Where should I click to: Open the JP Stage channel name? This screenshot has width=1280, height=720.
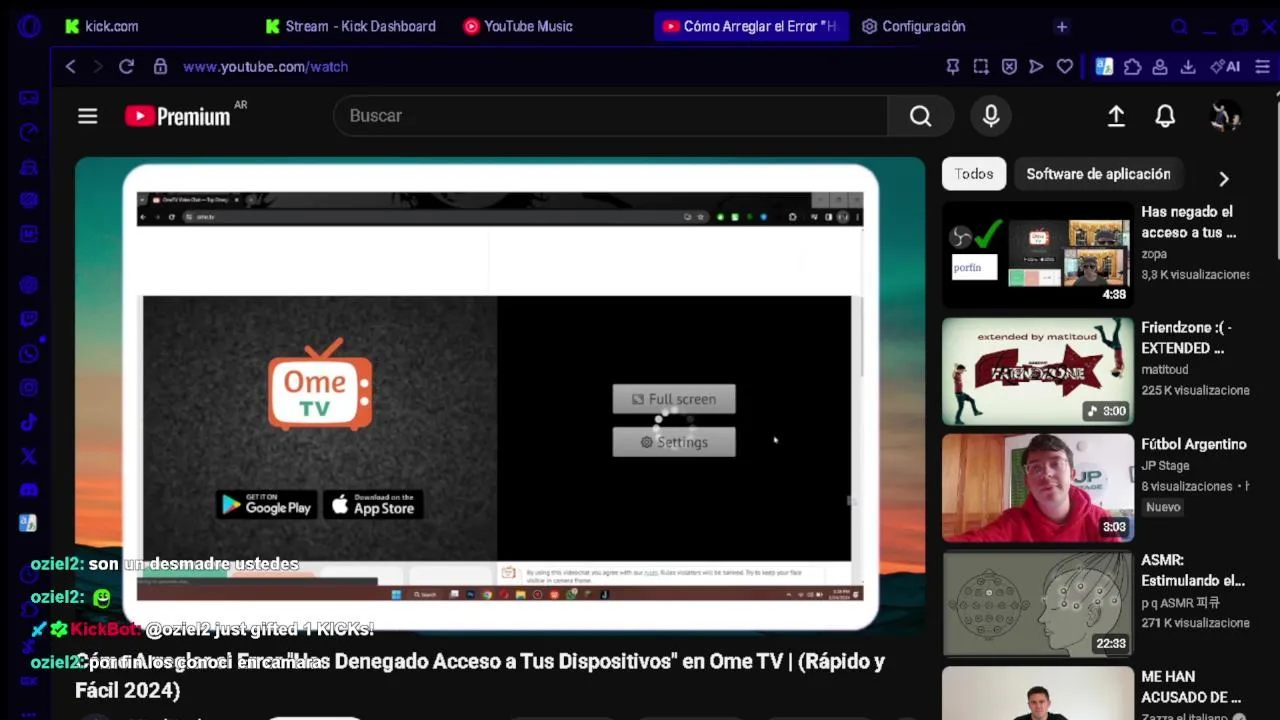click(x=1165, y=465)
